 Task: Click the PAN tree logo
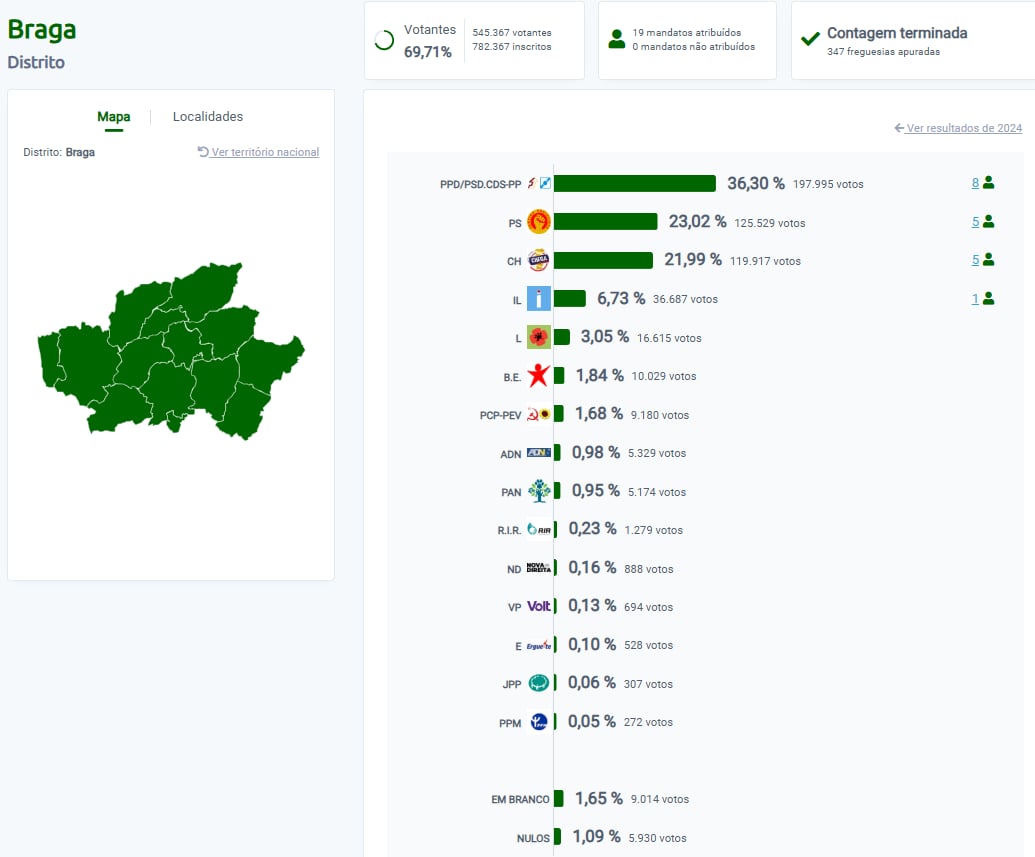click(x=538, y=491)
